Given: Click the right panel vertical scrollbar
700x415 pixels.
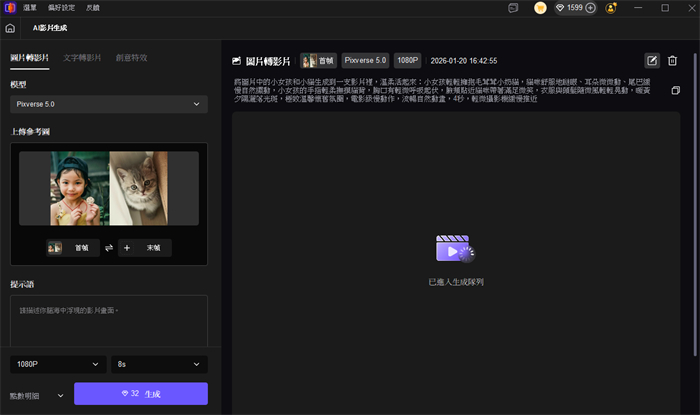Looking at the screenshot, I should pos(695,204).
